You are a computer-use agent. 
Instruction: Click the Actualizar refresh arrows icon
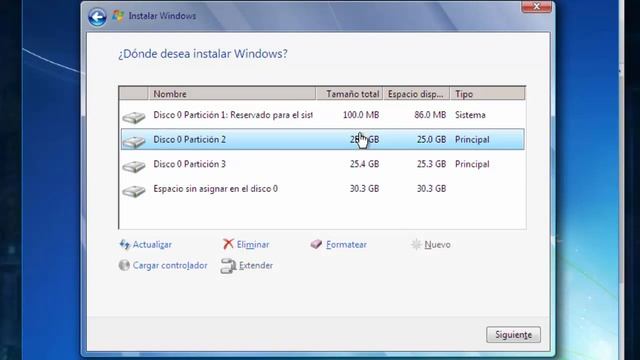(x=124, y=244)
